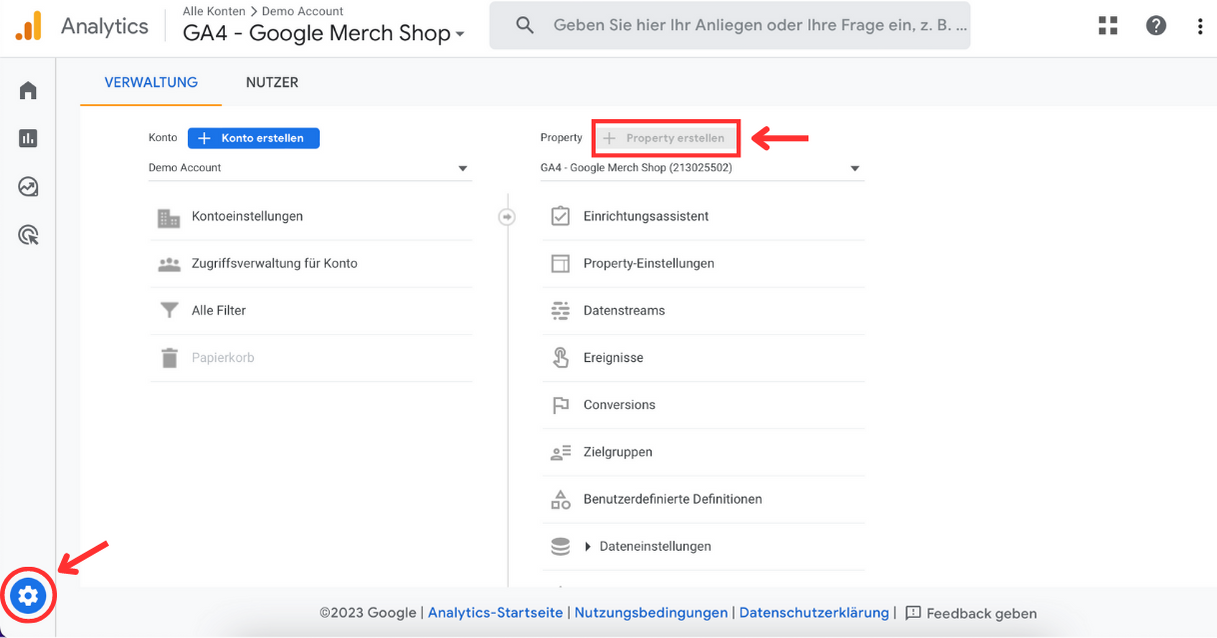Expand the Dateneinstellungen section
The height and width of the screenshot is (638, 1217).
[589, 547]
